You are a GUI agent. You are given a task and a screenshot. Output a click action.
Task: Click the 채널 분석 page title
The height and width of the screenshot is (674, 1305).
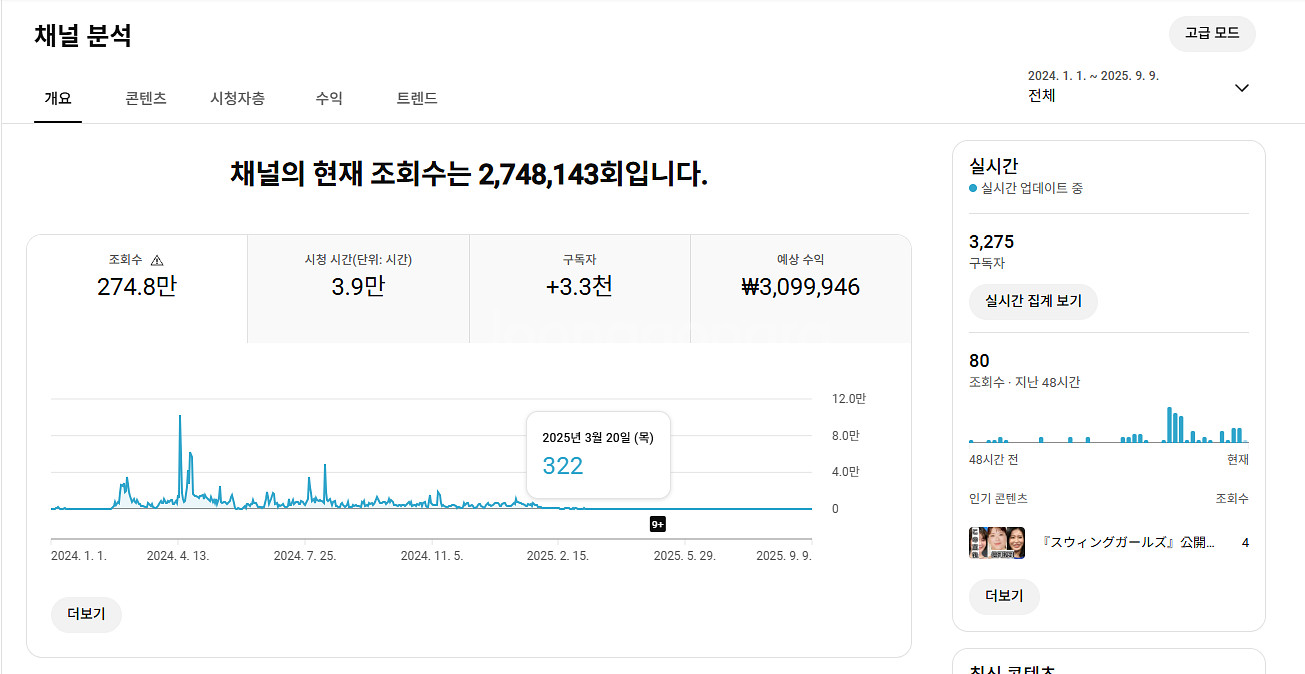click(83, 36)
